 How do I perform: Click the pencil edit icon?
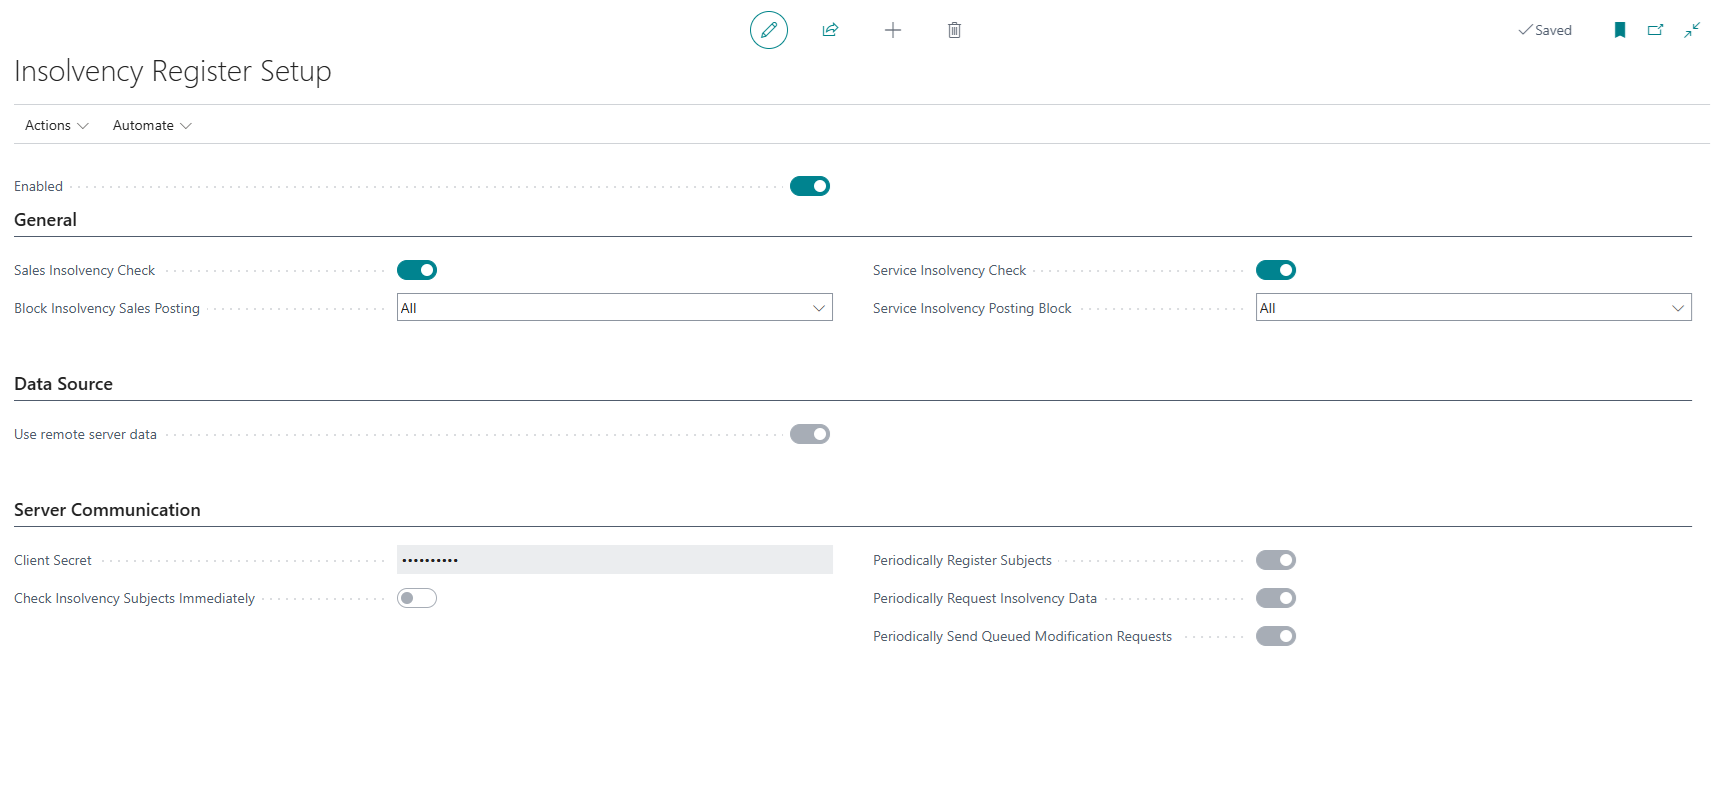coord(768,30)
